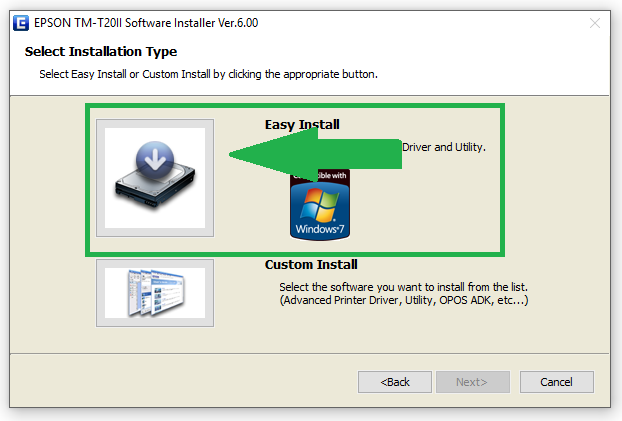Choose the Custom Install windows icon button

(x=155, y=293)
